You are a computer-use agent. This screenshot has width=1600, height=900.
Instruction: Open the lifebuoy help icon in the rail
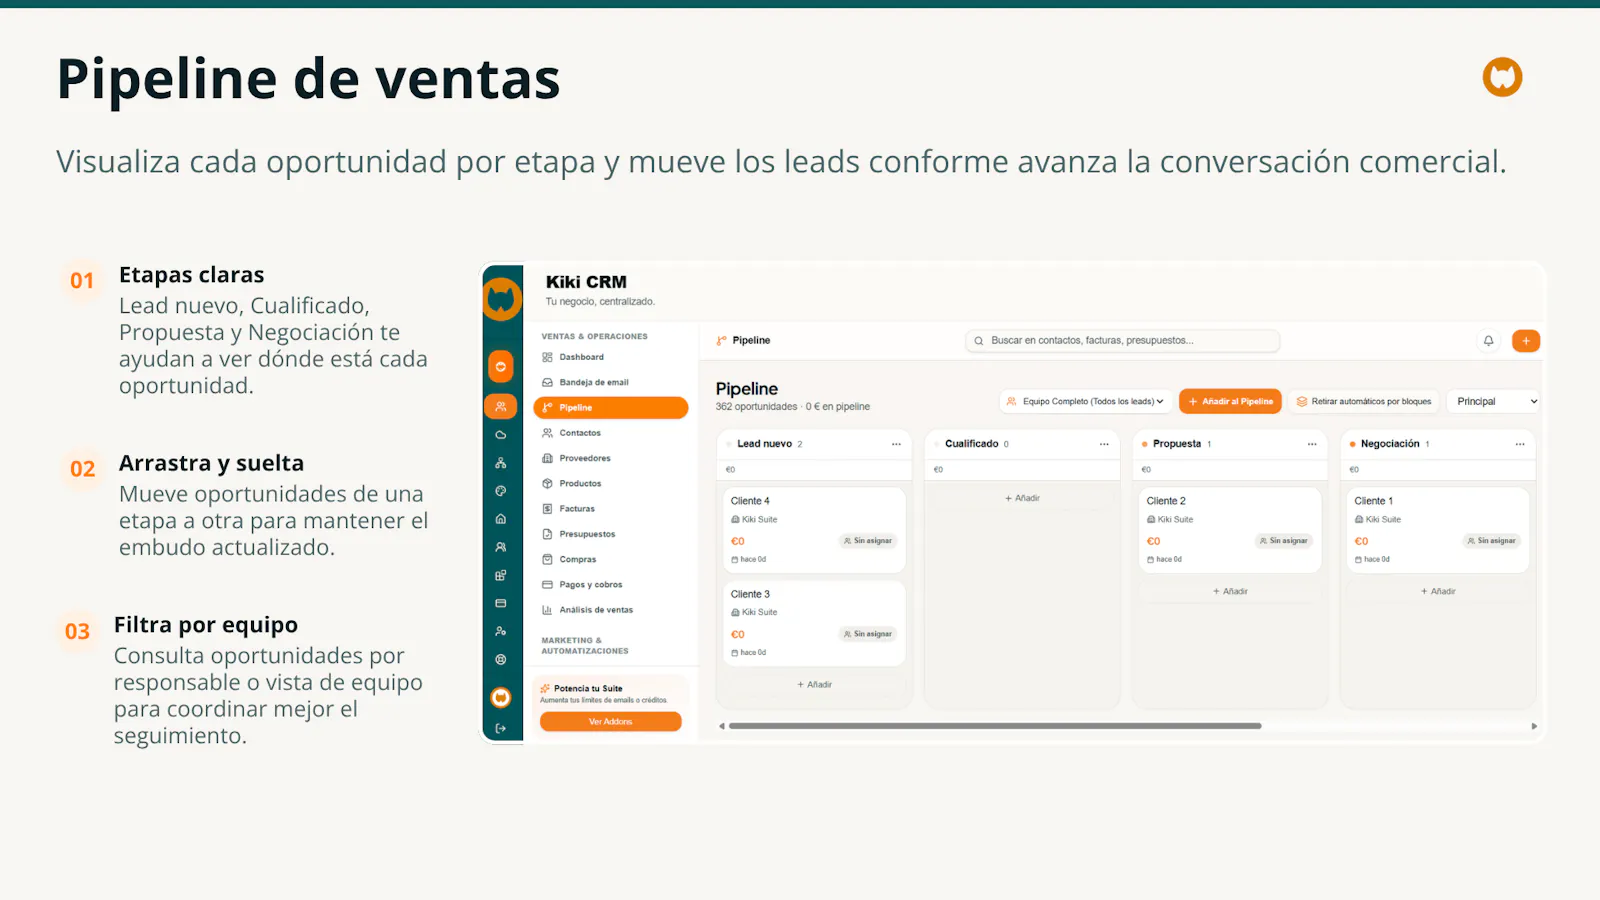(501, 659)
